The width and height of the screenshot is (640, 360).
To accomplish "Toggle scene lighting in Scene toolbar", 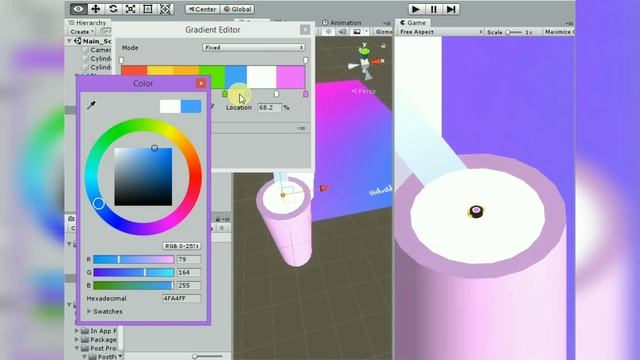I will tap(329, 32).
